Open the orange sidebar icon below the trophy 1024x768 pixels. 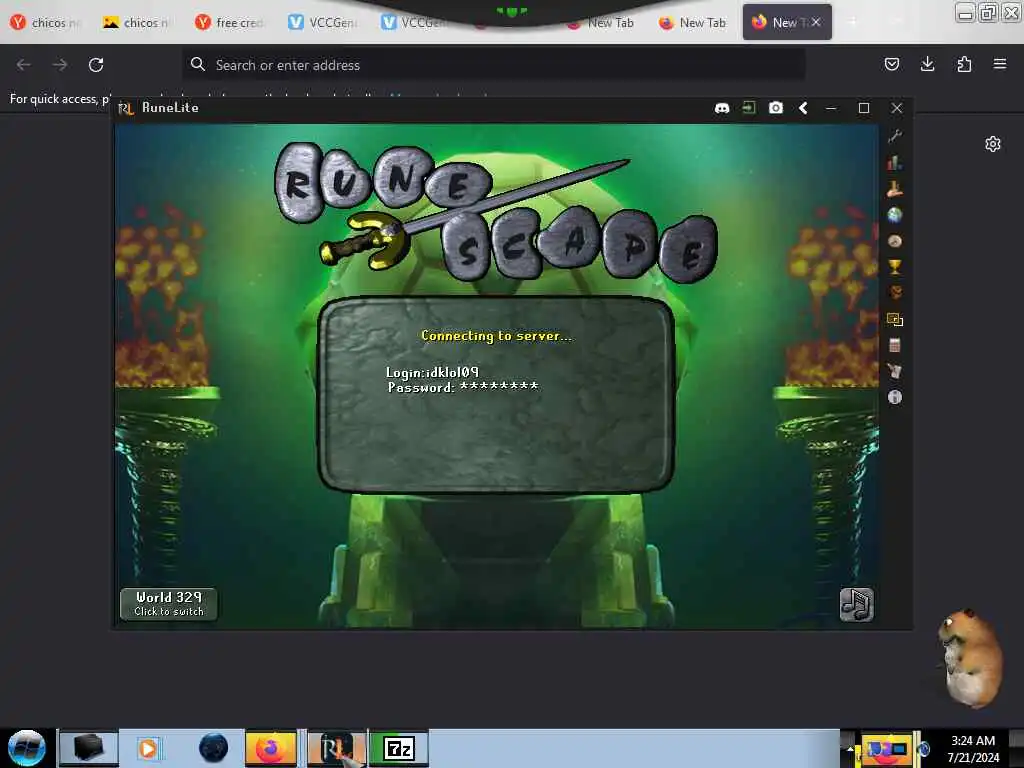tap(895, 293)
